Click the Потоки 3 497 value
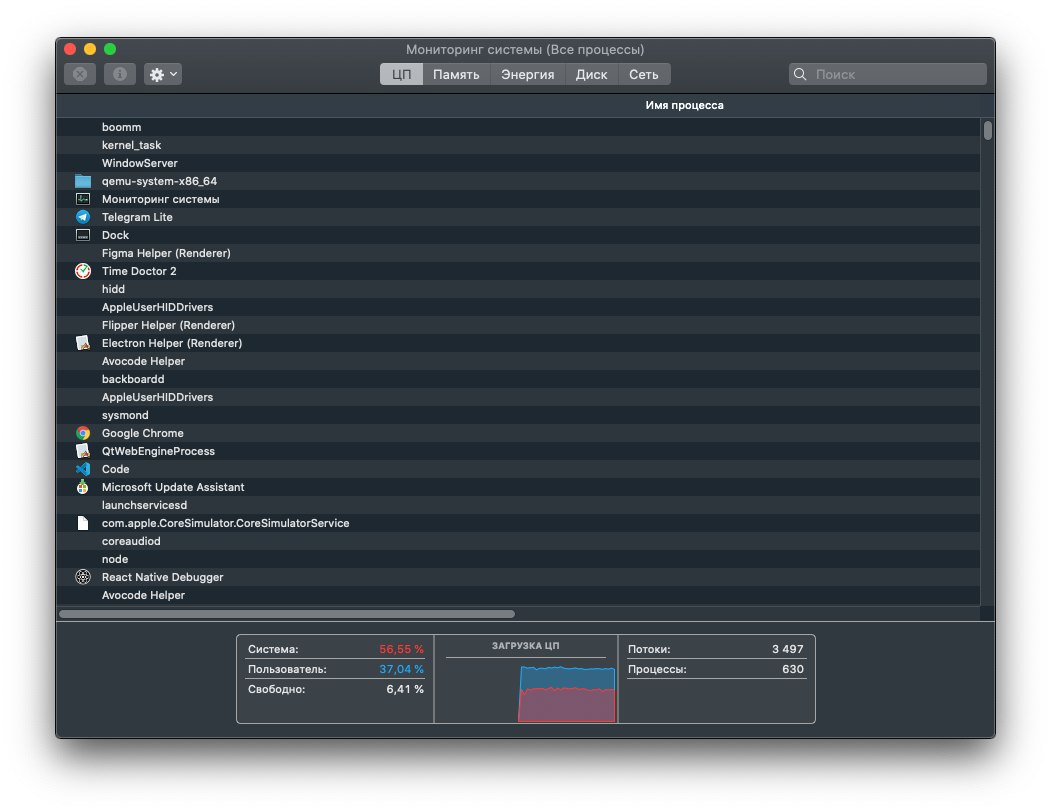The height and width of the screenshot is (812, 1051). pos(787,649)
